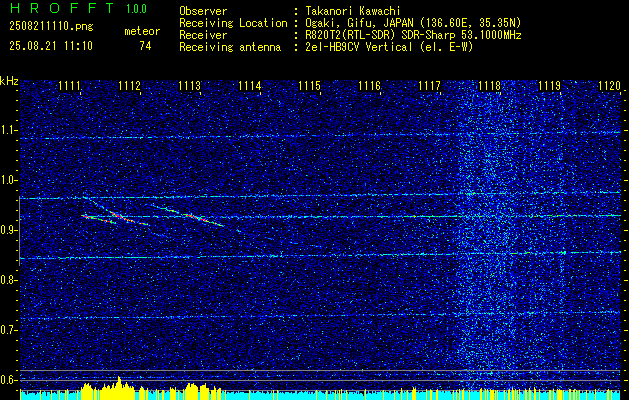The width and height of the screenshot is (629, 400).
Task: Click frequency axis label 1.1
Action: point(8,130)
